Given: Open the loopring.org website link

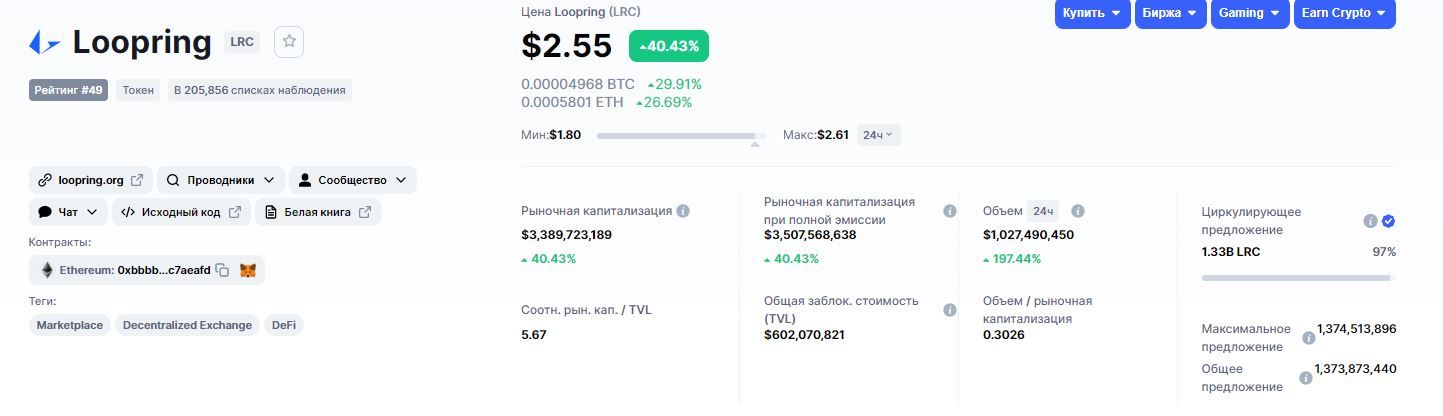Looking at the screenshot, I should click(x=90, y=180).
